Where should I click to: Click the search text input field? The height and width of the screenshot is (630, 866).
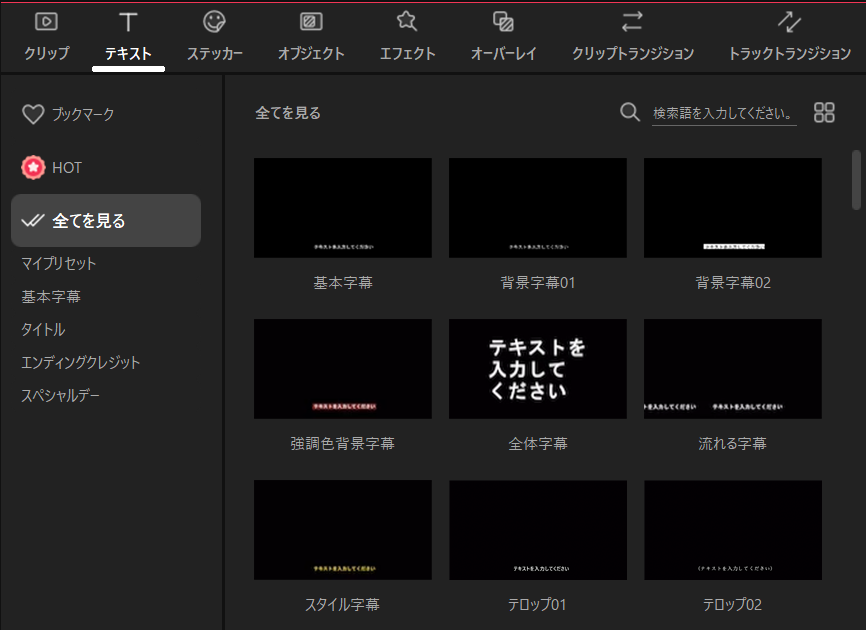723,113
